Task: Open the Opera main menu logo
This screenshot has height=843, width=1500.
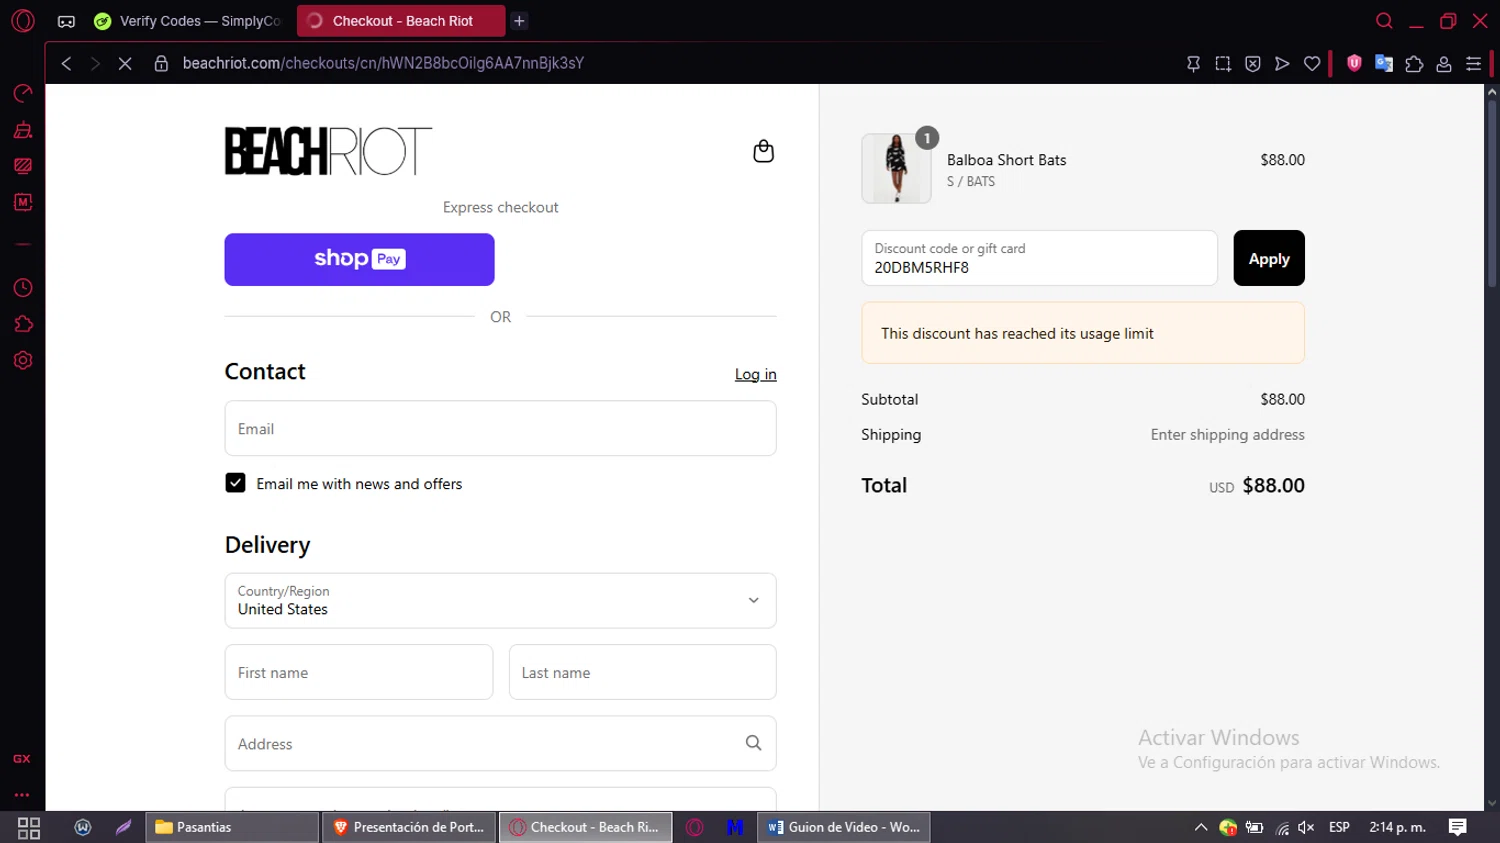Action: point(23,20)
